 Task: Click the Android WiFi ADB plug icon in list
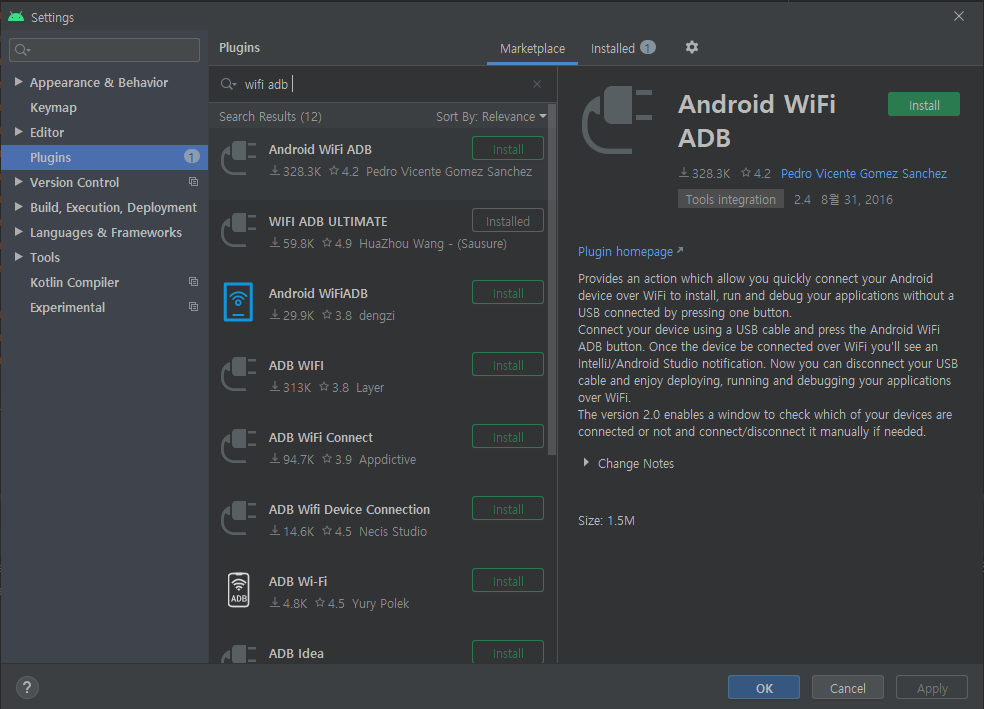click(238, 159)
